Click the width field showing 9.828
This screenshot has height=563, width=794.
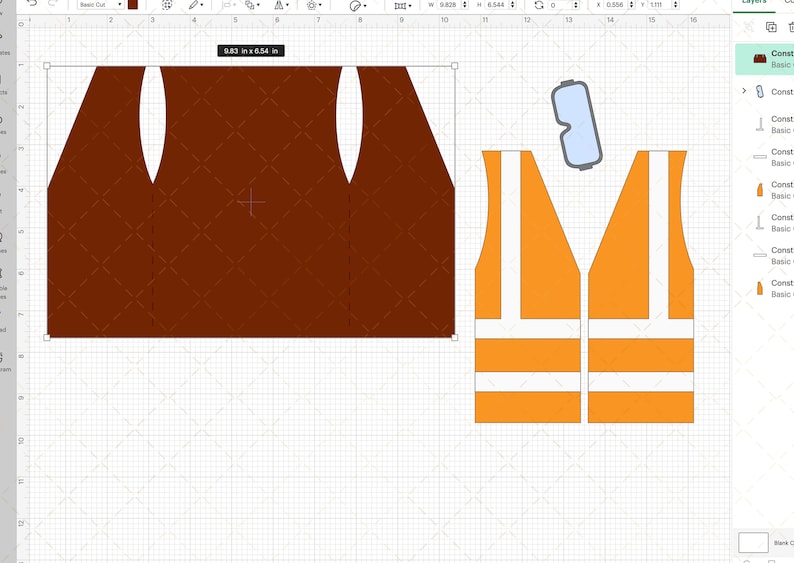(x=449, y=5)
